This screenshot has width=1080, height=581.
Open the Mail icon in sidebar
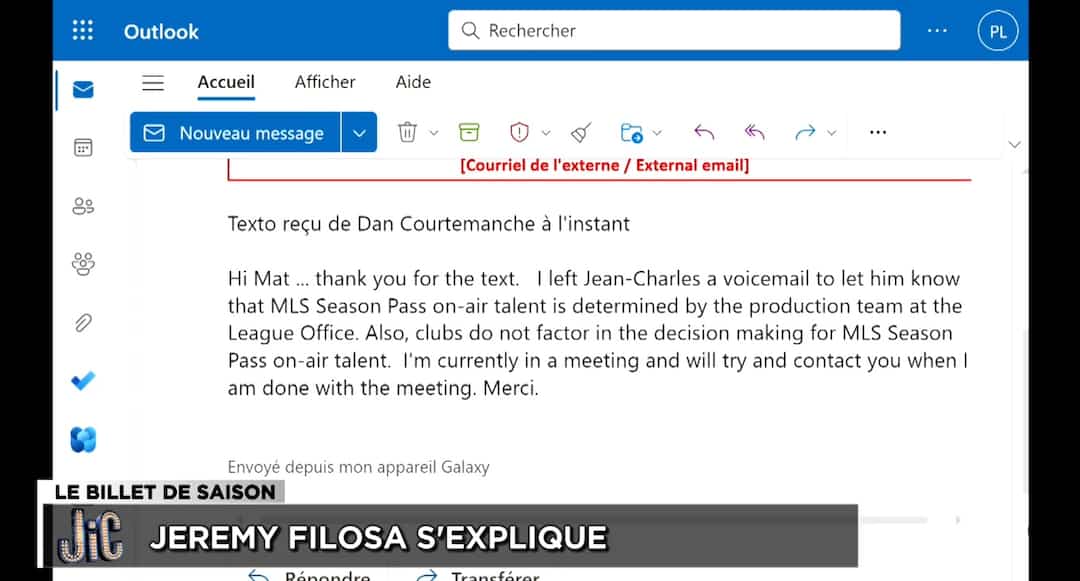click(83, 90)
